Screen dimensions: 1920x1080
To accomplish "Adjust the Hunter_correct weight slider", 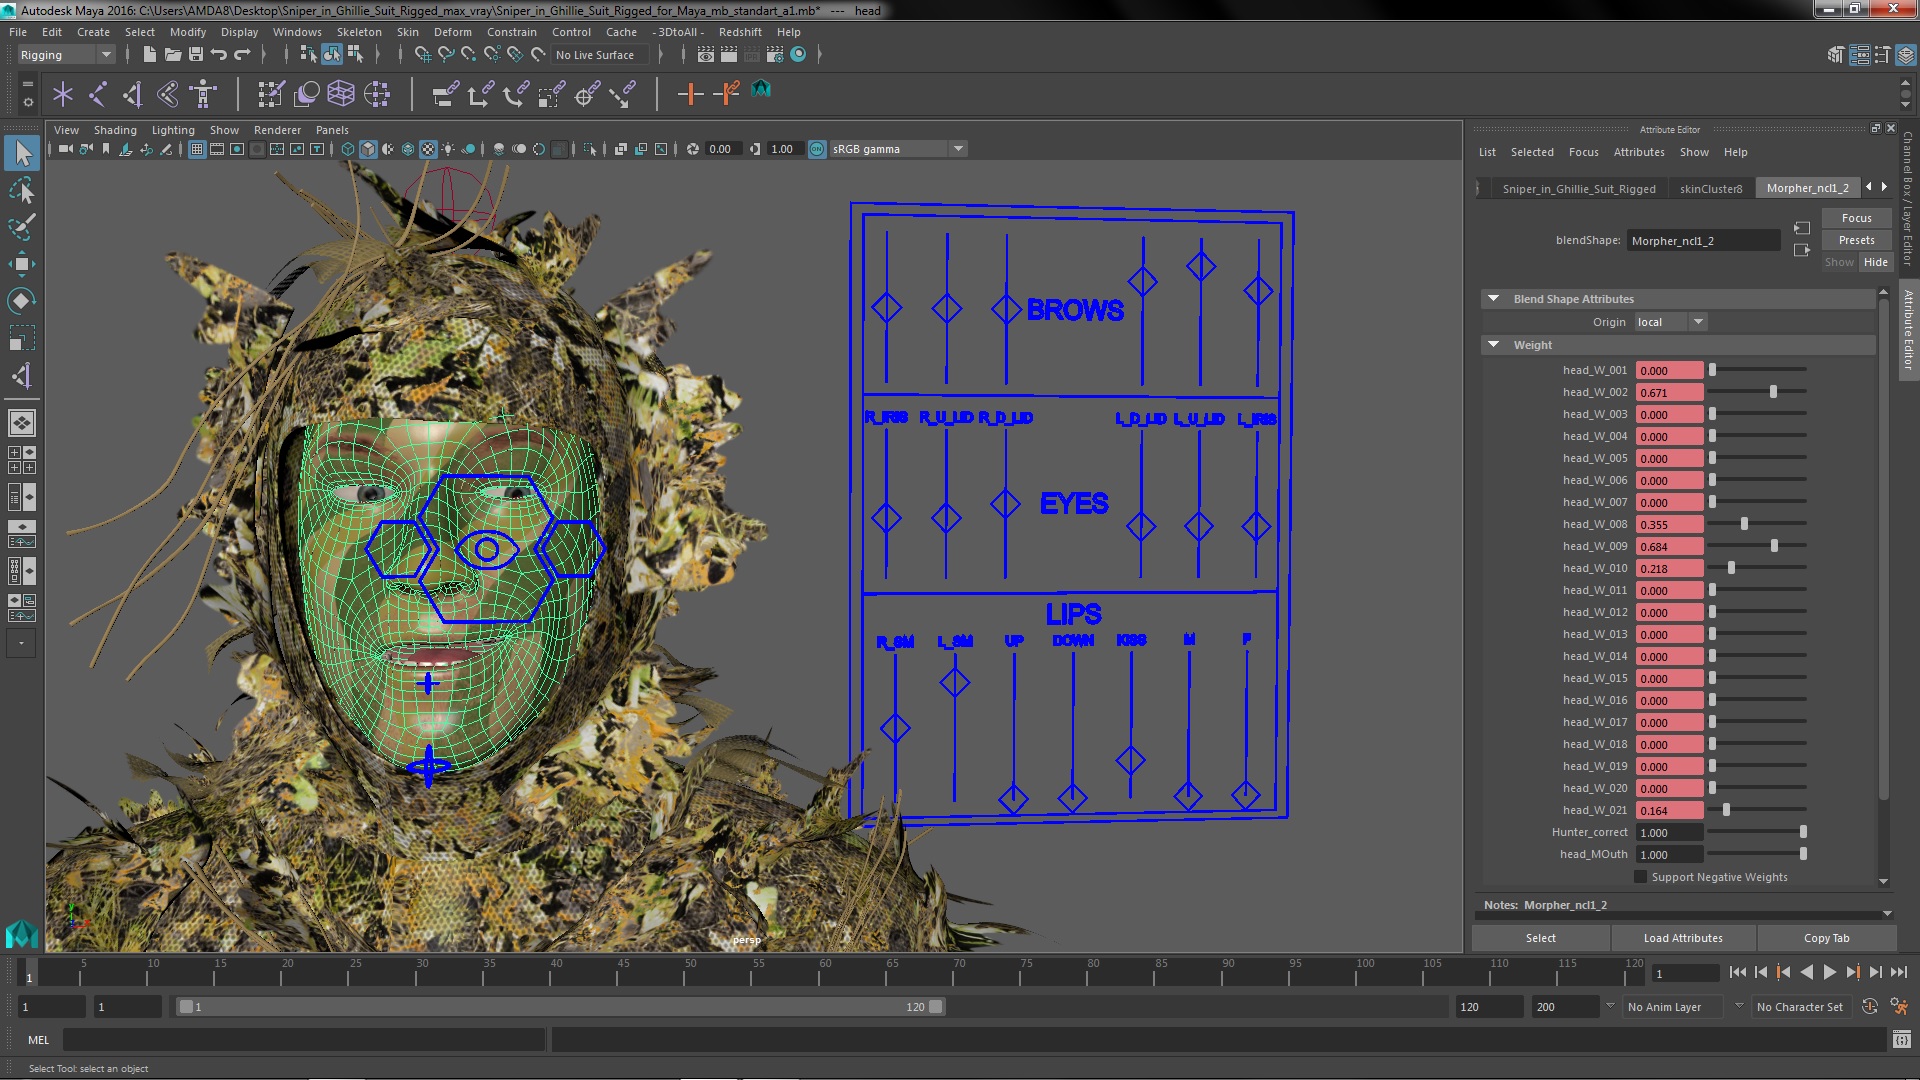I will click(x=1803, y=832).
